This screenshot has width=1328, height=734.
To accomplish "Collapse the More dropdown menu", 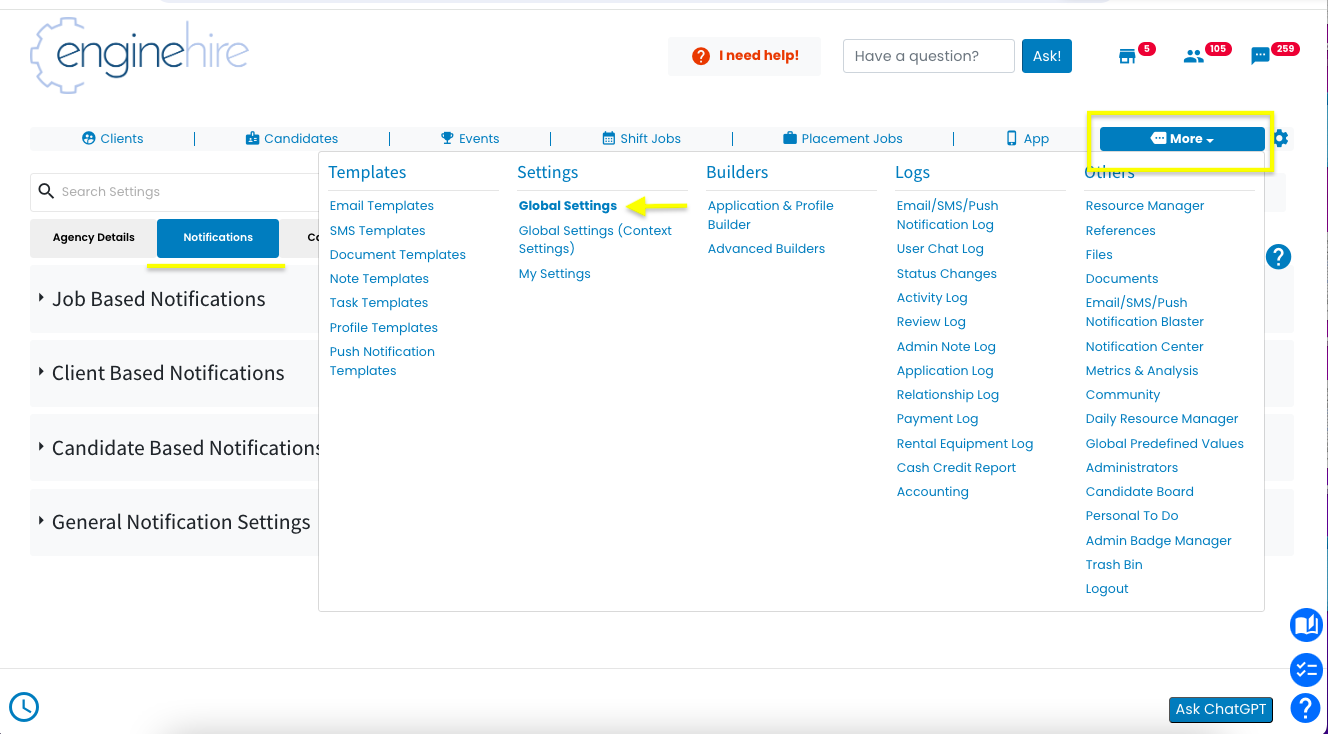I will [1181, 138].
